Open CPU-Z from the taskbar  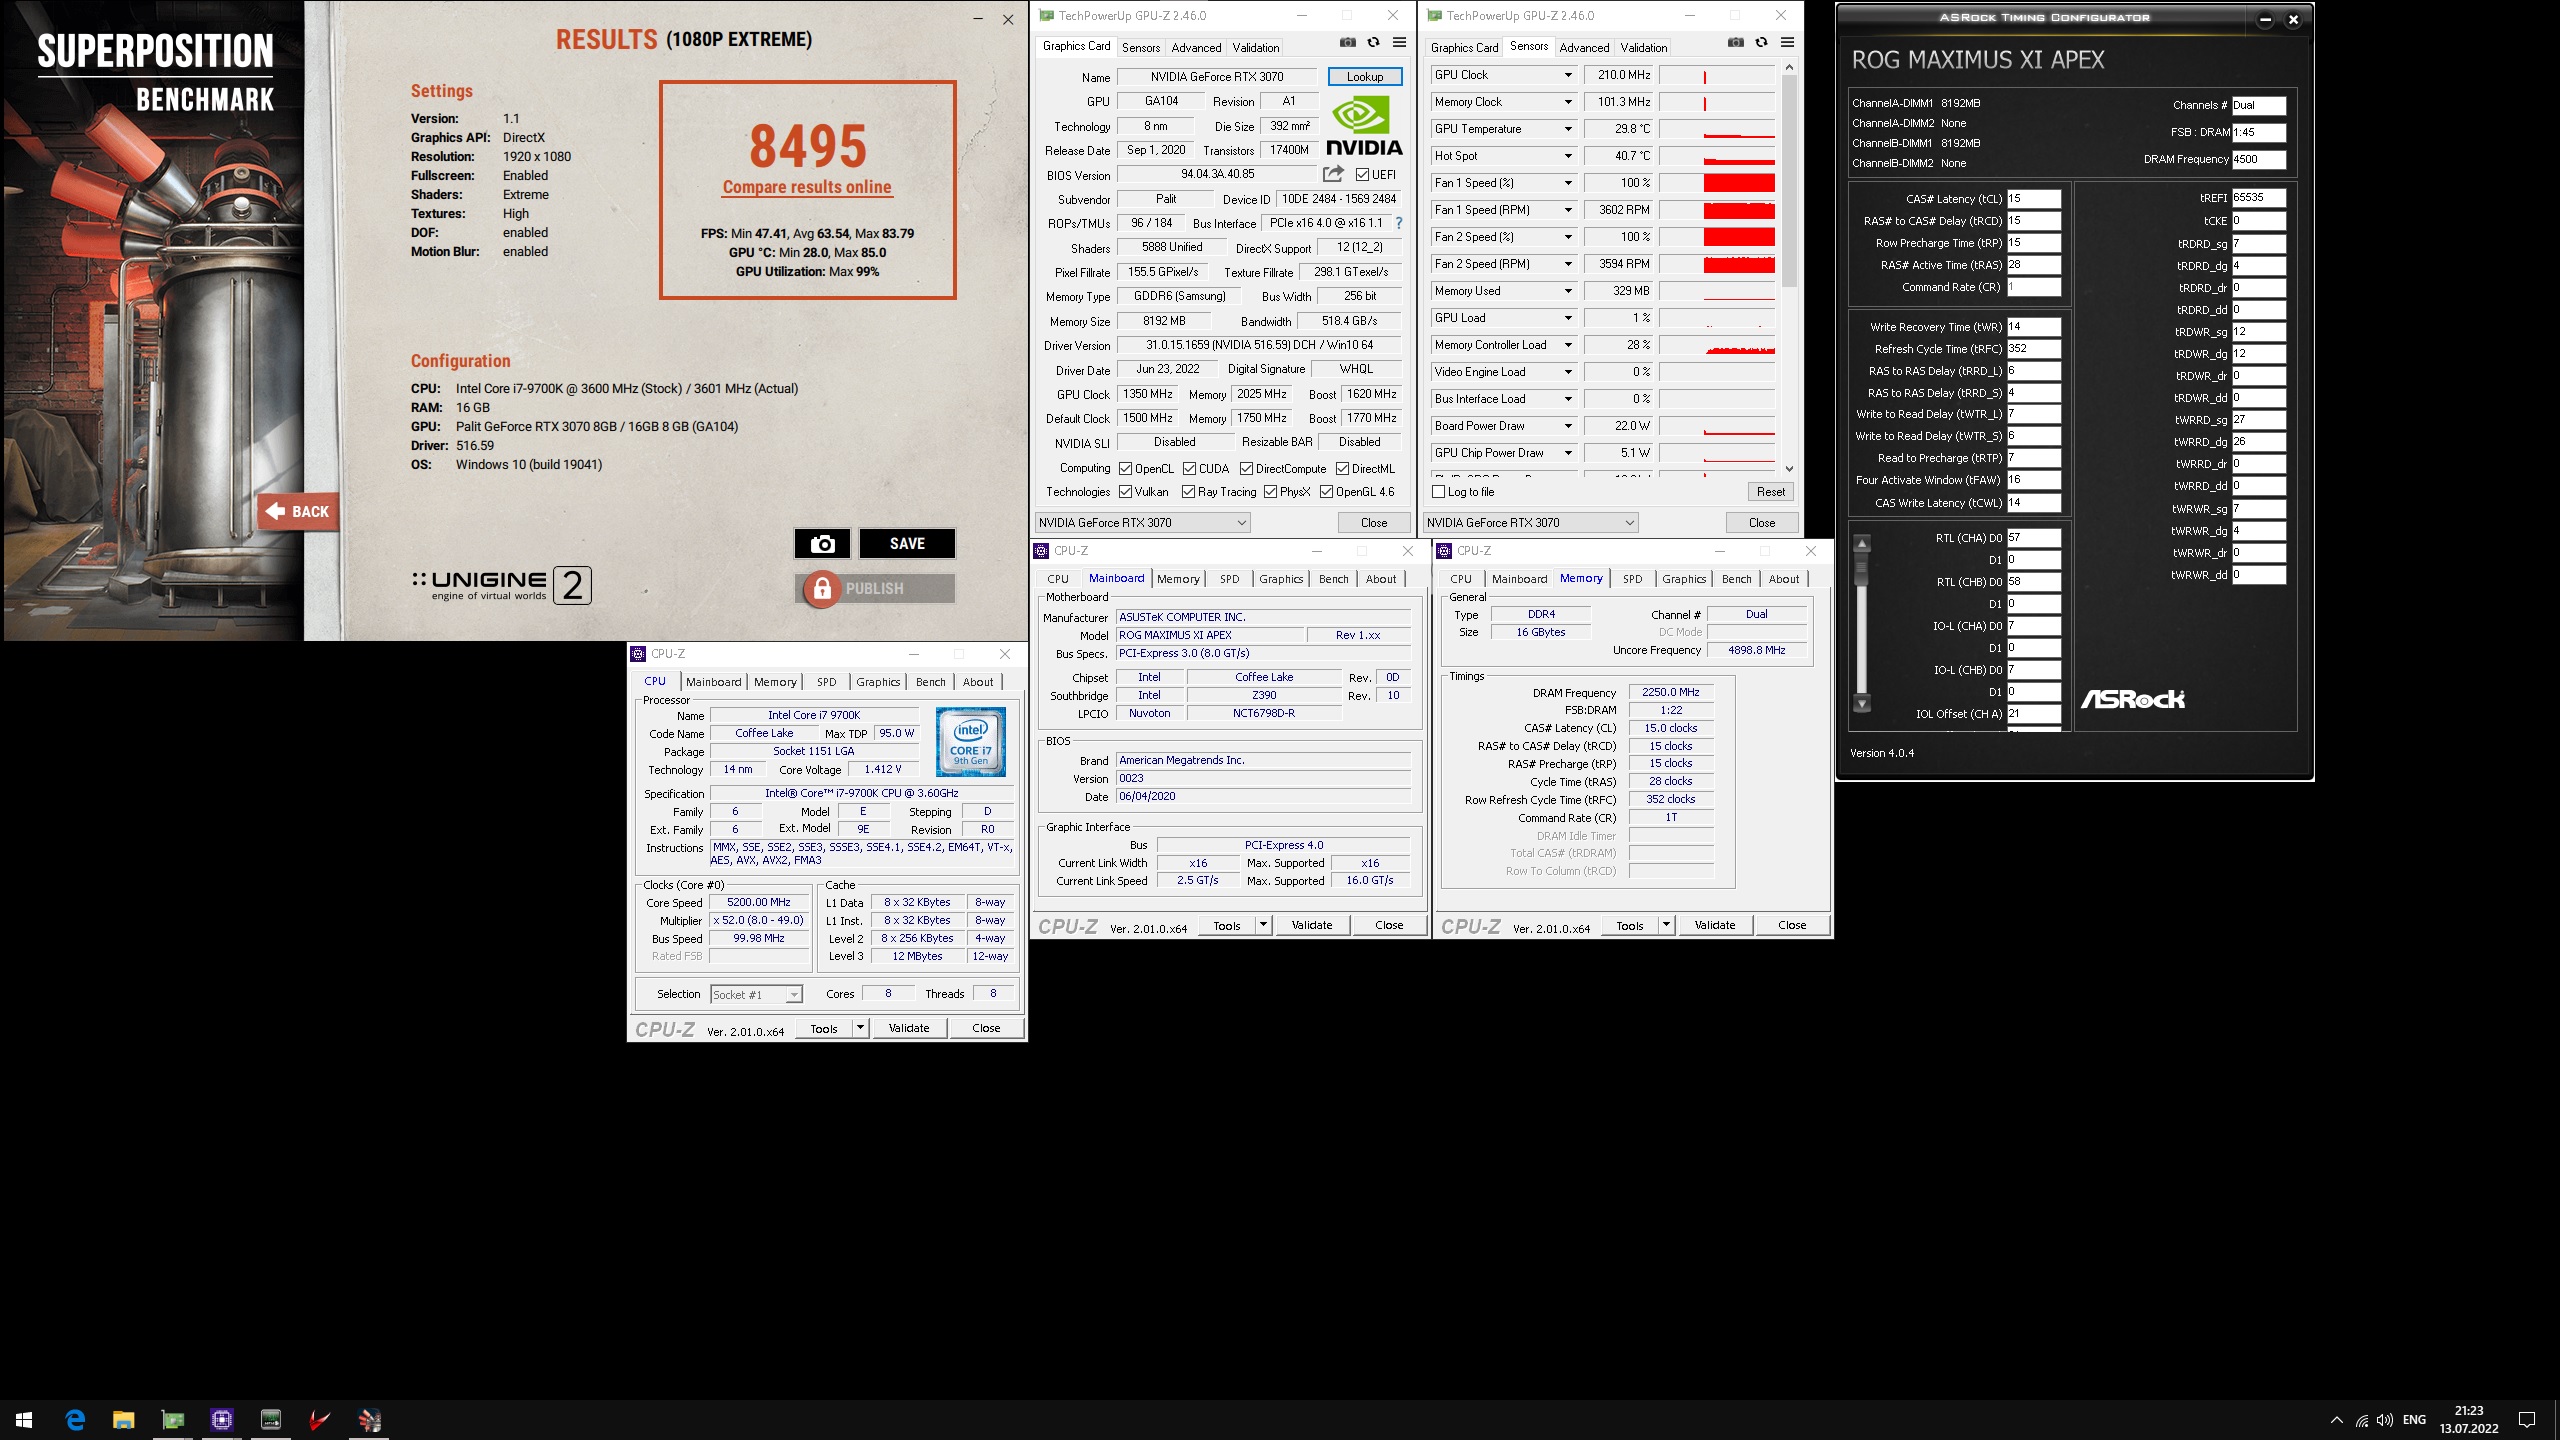pos(222,1419)
